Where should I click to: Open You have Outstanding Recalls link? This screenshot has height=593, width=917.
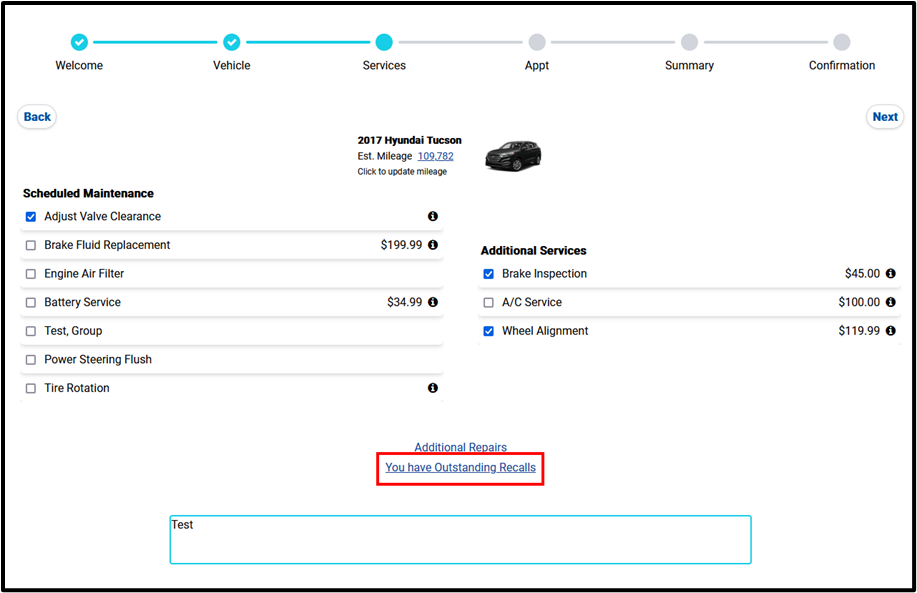[460, 467]
